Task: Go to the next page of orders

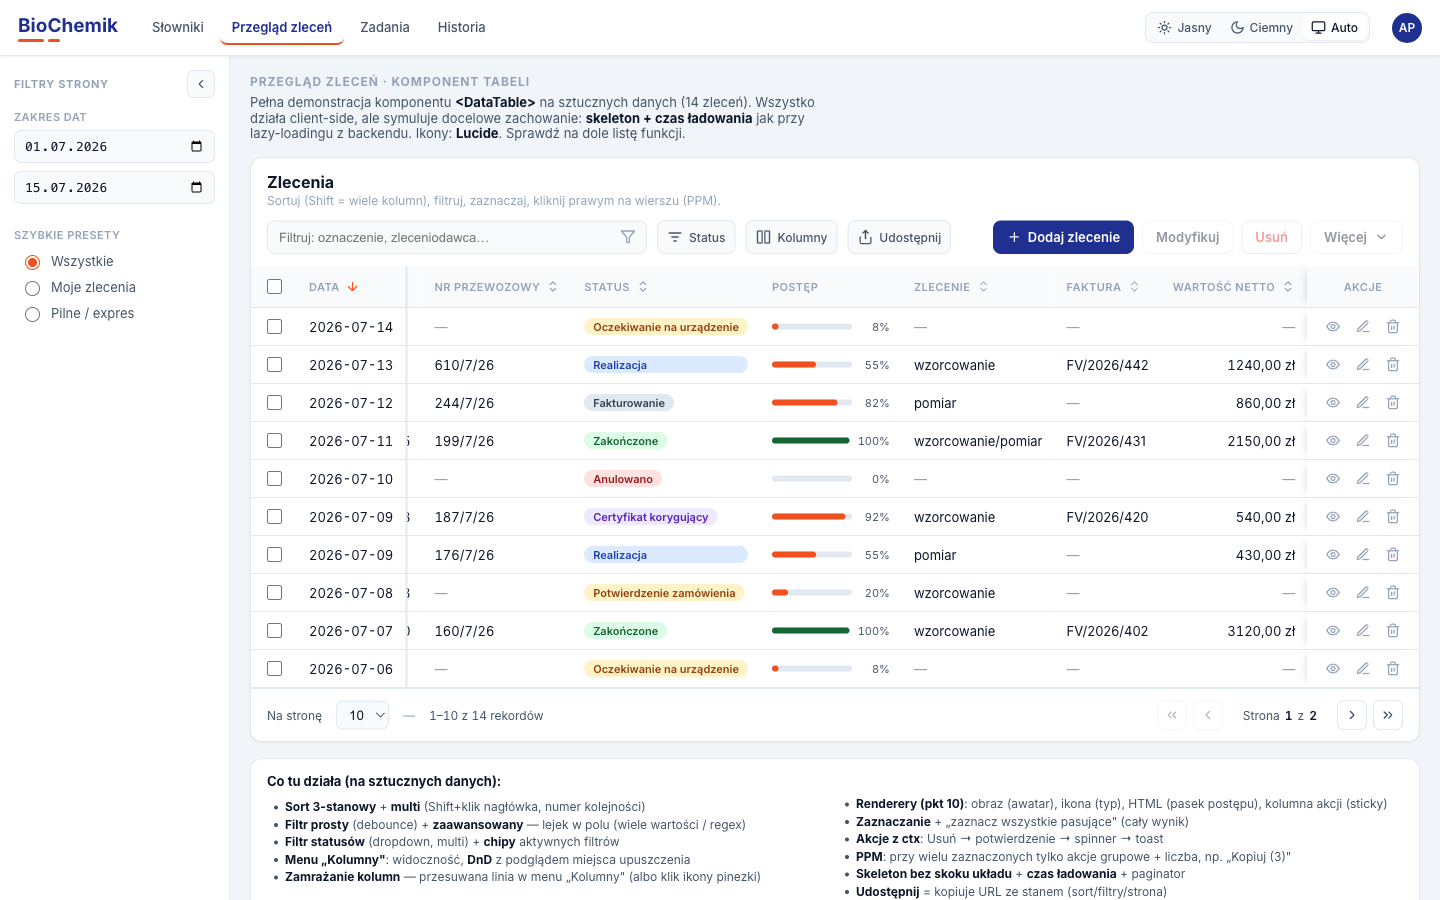Action: (1352, 715)
